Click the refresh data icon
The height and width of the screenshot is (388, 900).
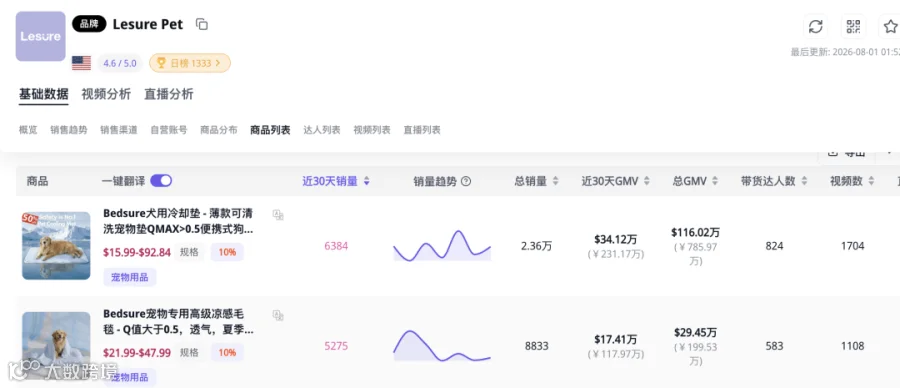[x=815, y=26]
